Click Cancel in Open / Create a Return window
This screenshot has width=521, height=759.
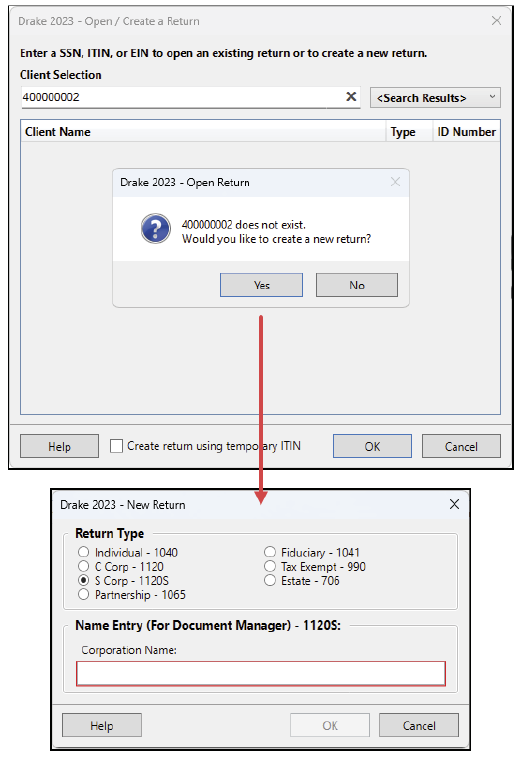[461, 446]
